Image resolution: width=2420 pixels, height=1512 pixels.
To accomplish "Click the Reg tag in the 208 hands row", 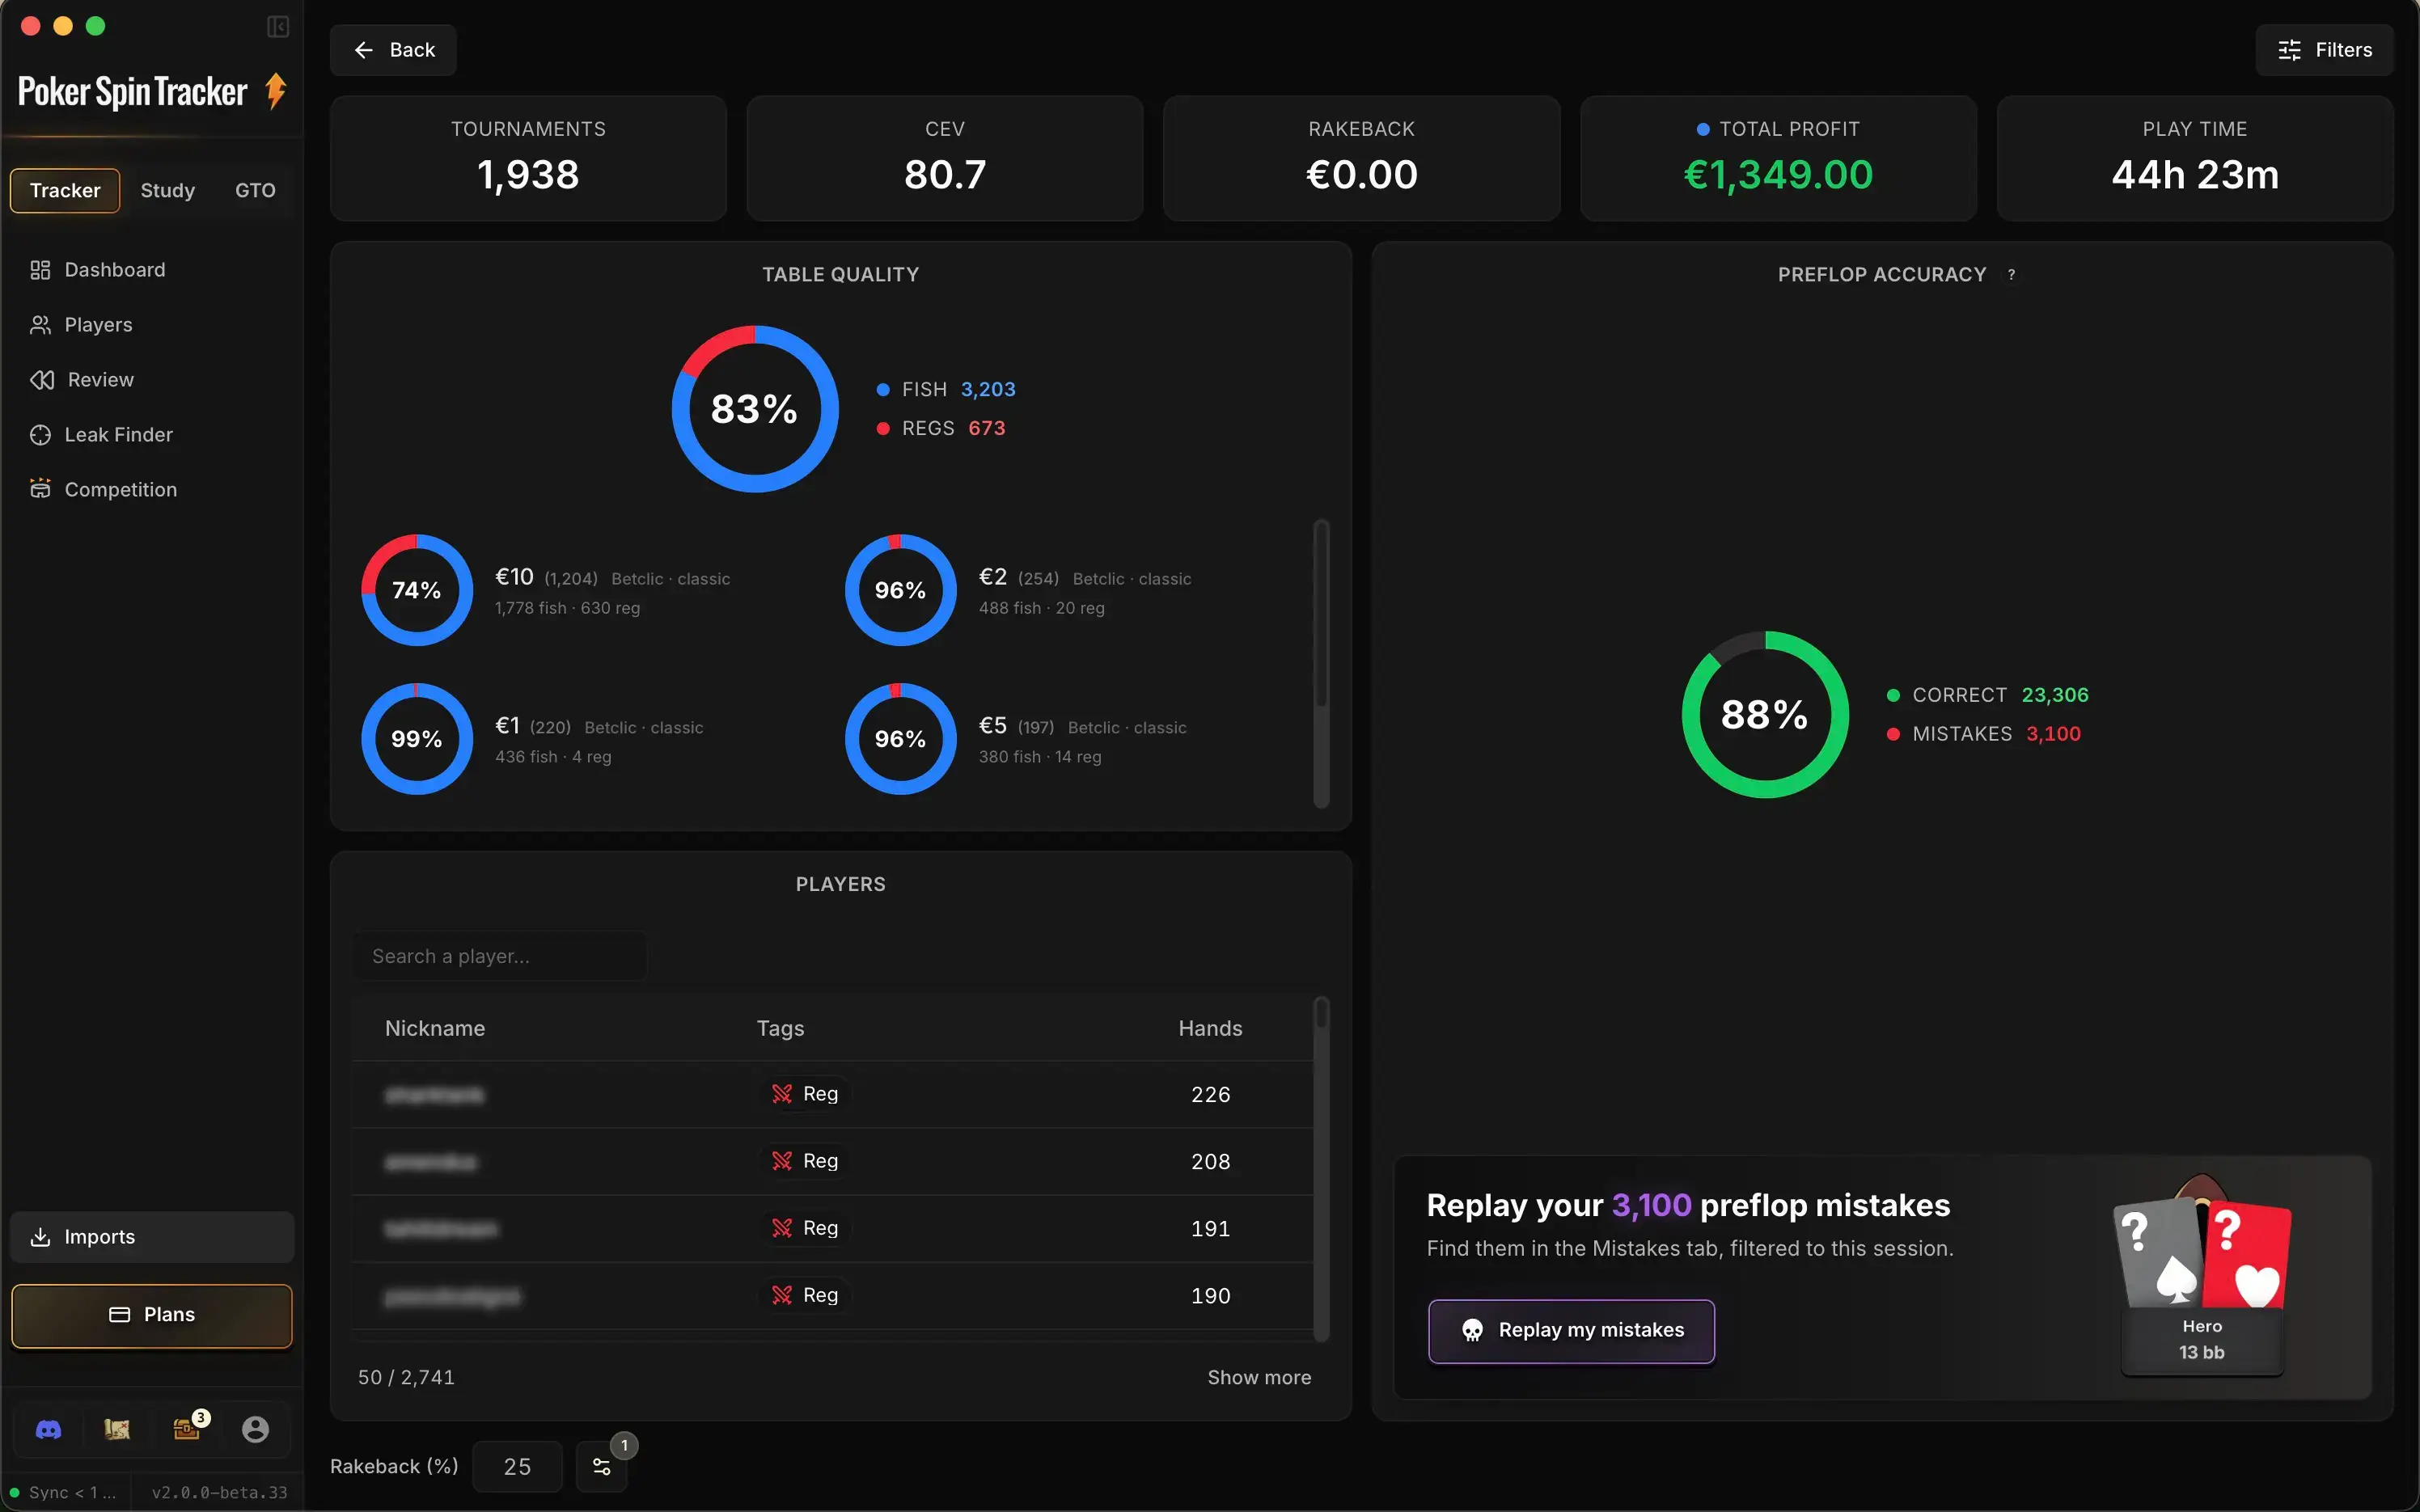I will pyautogui.click(x=805, y=1161).
